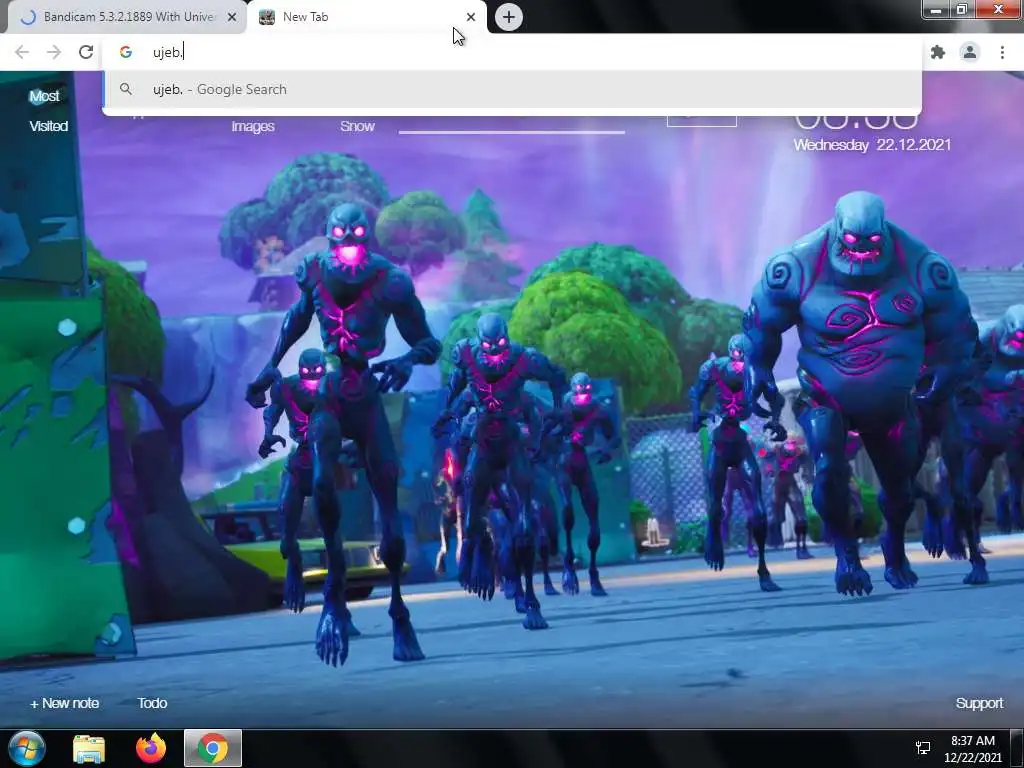Open the Support link

[979, 703]
